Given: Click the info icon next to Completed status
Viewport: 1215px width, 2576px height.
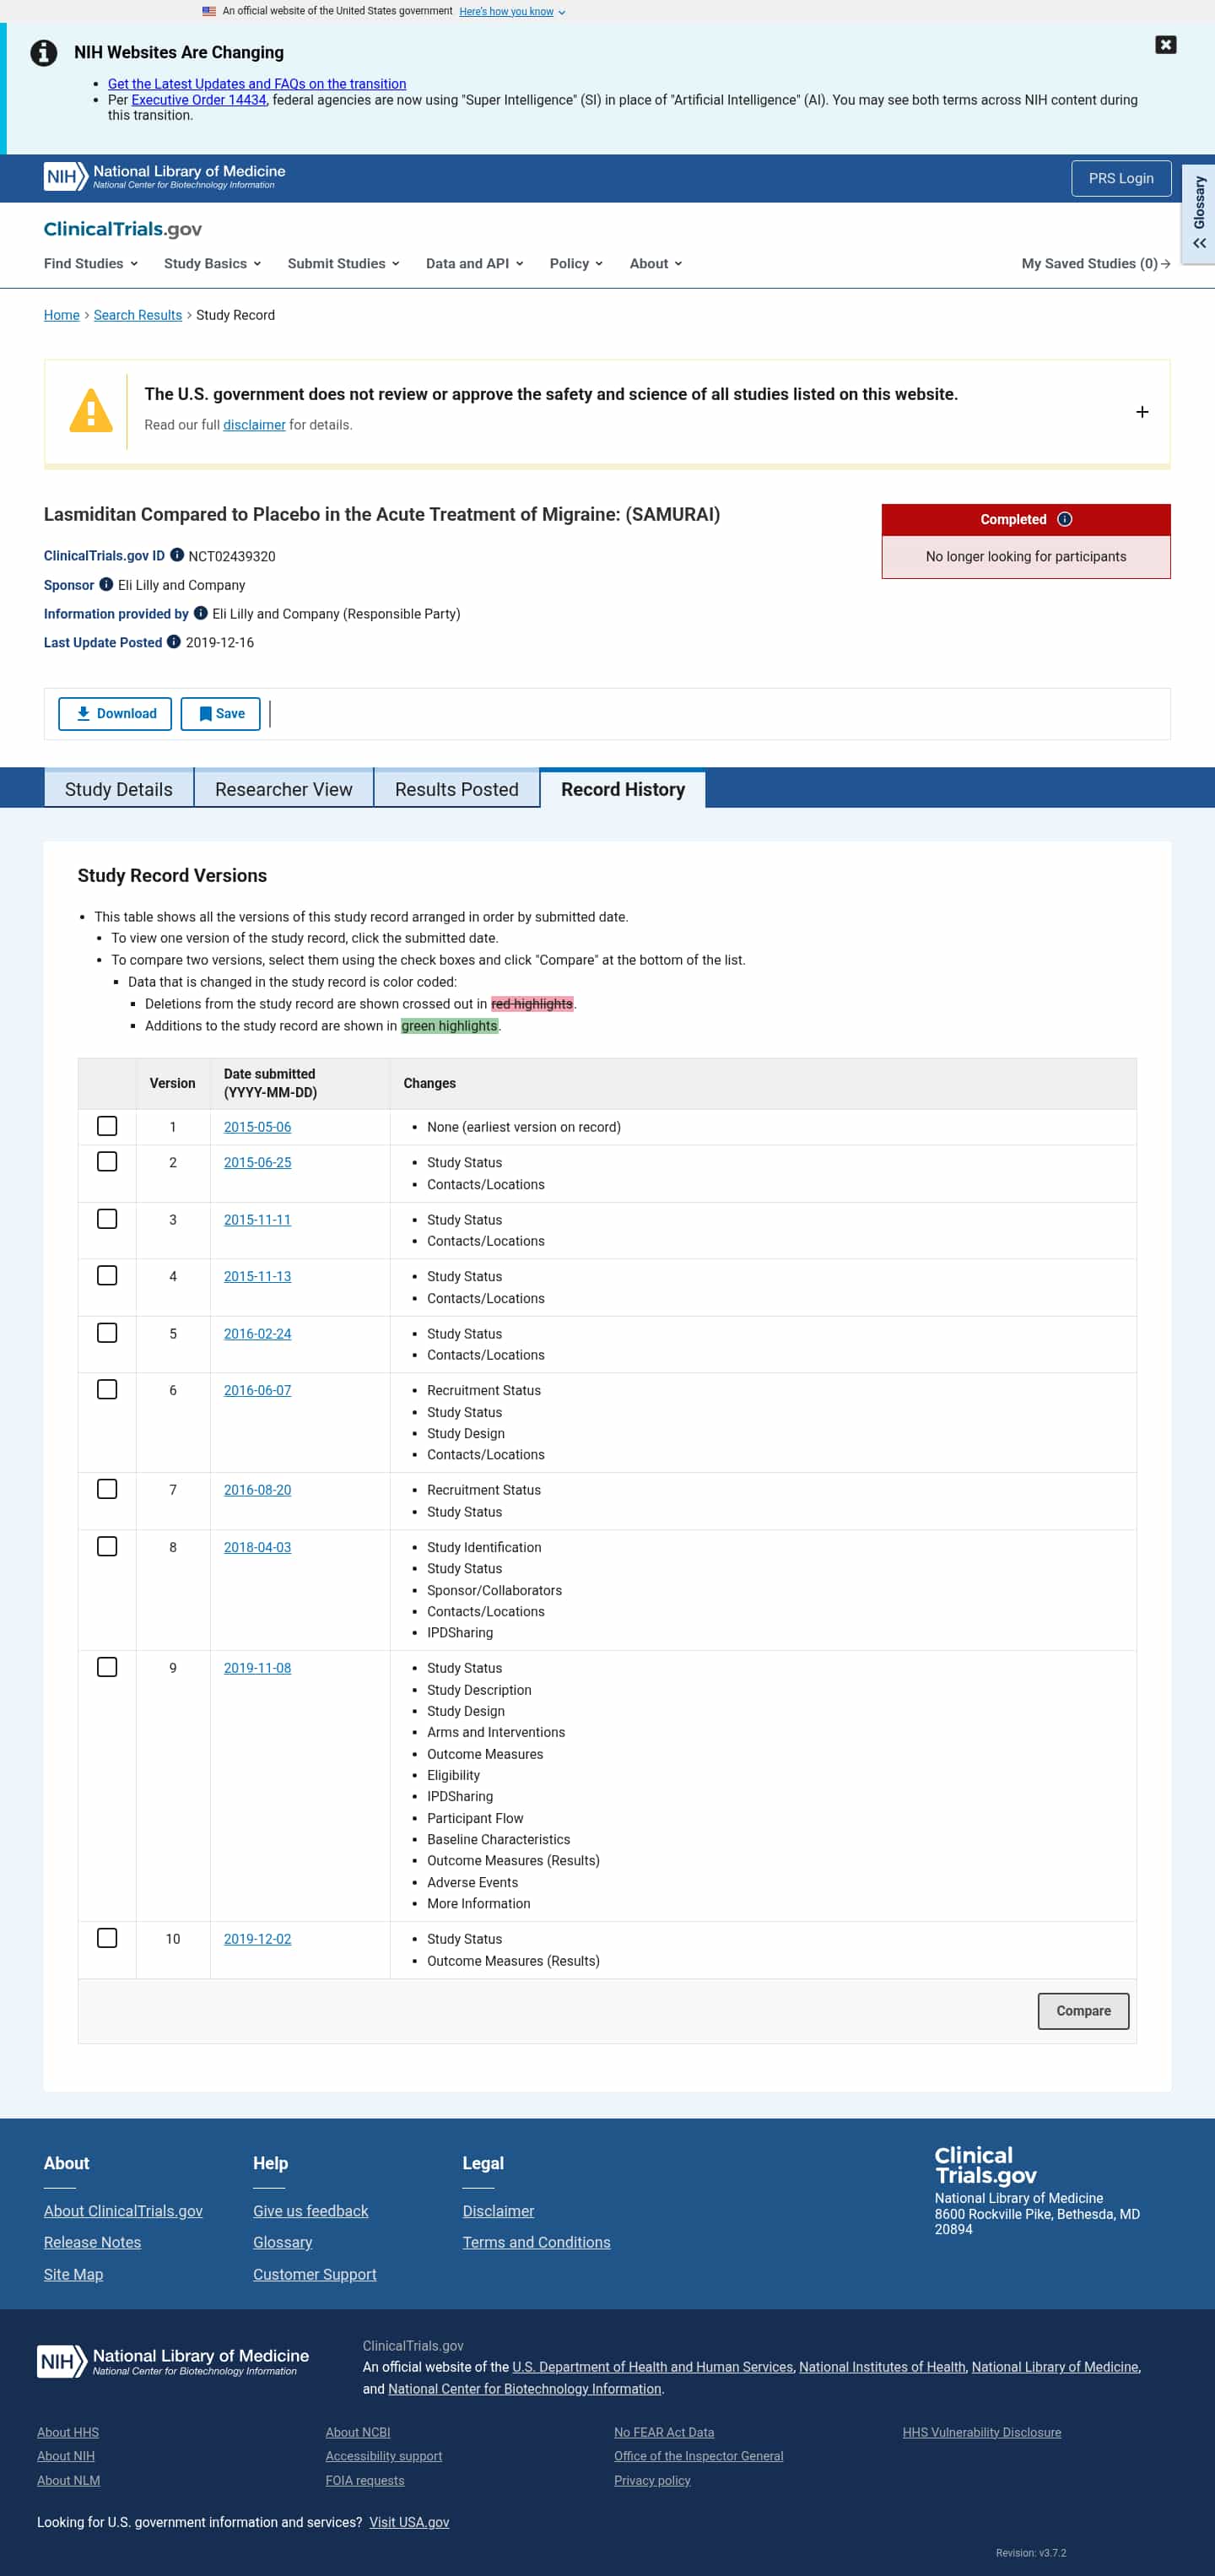Looking at the screenshot, I should (1064, 519).
